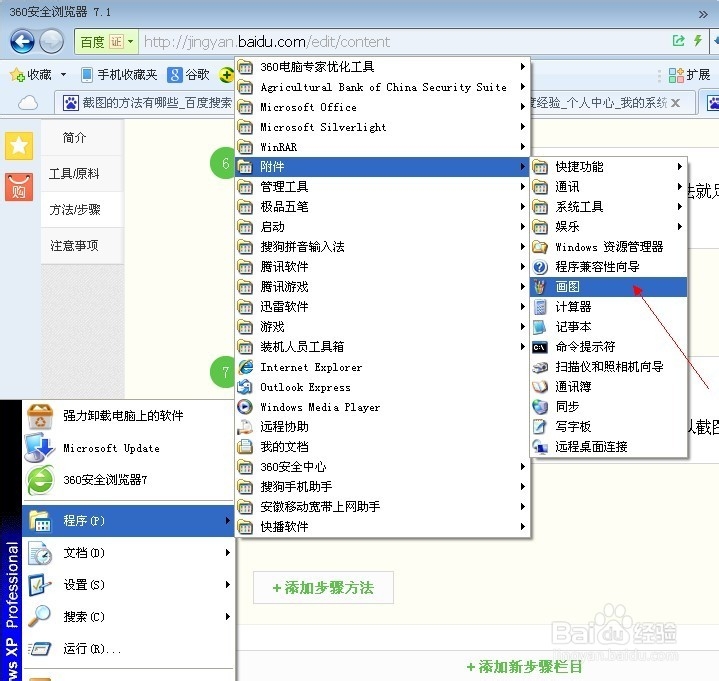Launch 计算器 calculator
Viewport: 719px width, 681px height.
(608, 307)
